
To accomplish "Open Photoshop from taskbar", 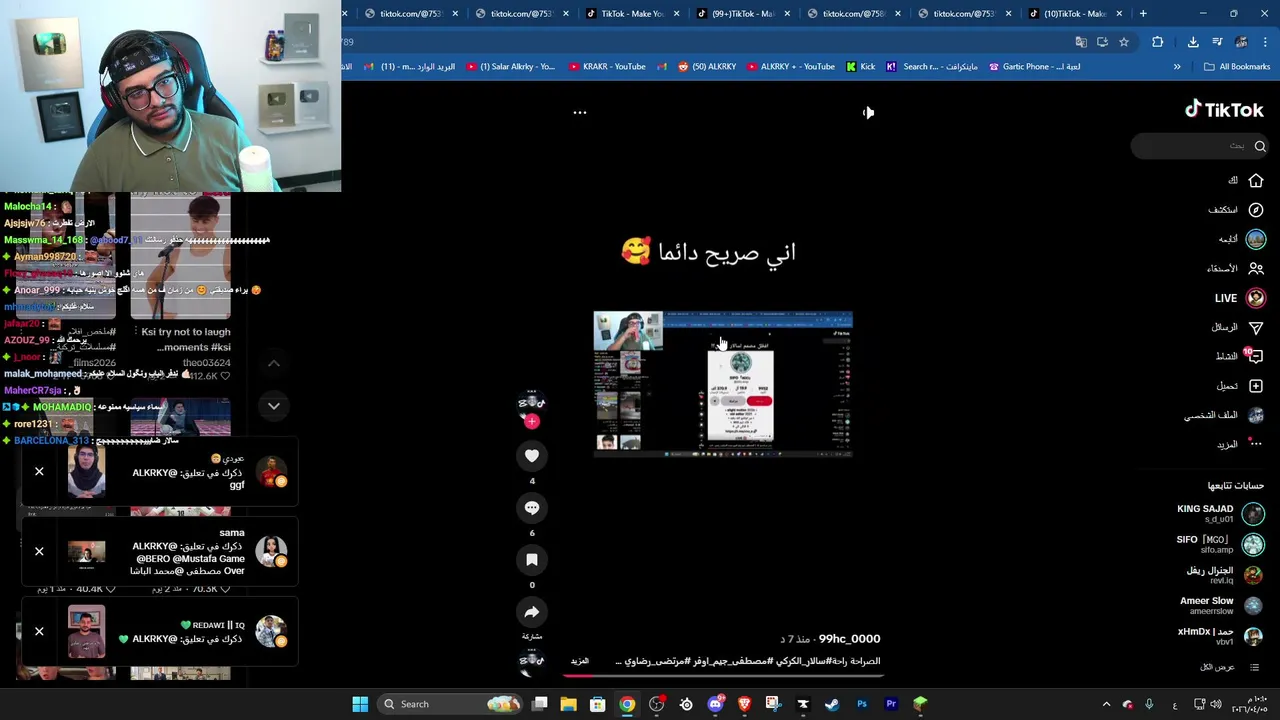I will point(862,704).
